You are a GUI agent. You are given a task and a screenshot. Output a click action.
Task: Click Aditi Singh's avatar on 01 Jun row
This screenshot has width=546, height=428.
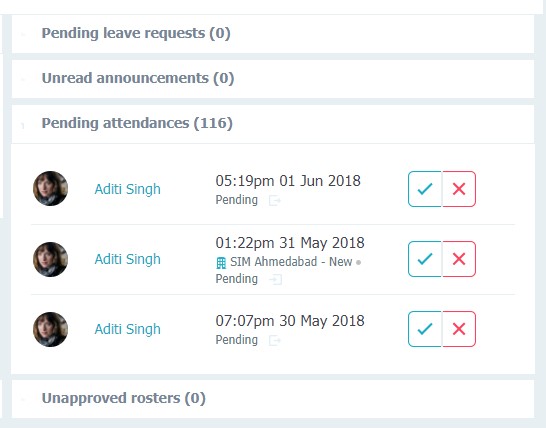point(50,188)
